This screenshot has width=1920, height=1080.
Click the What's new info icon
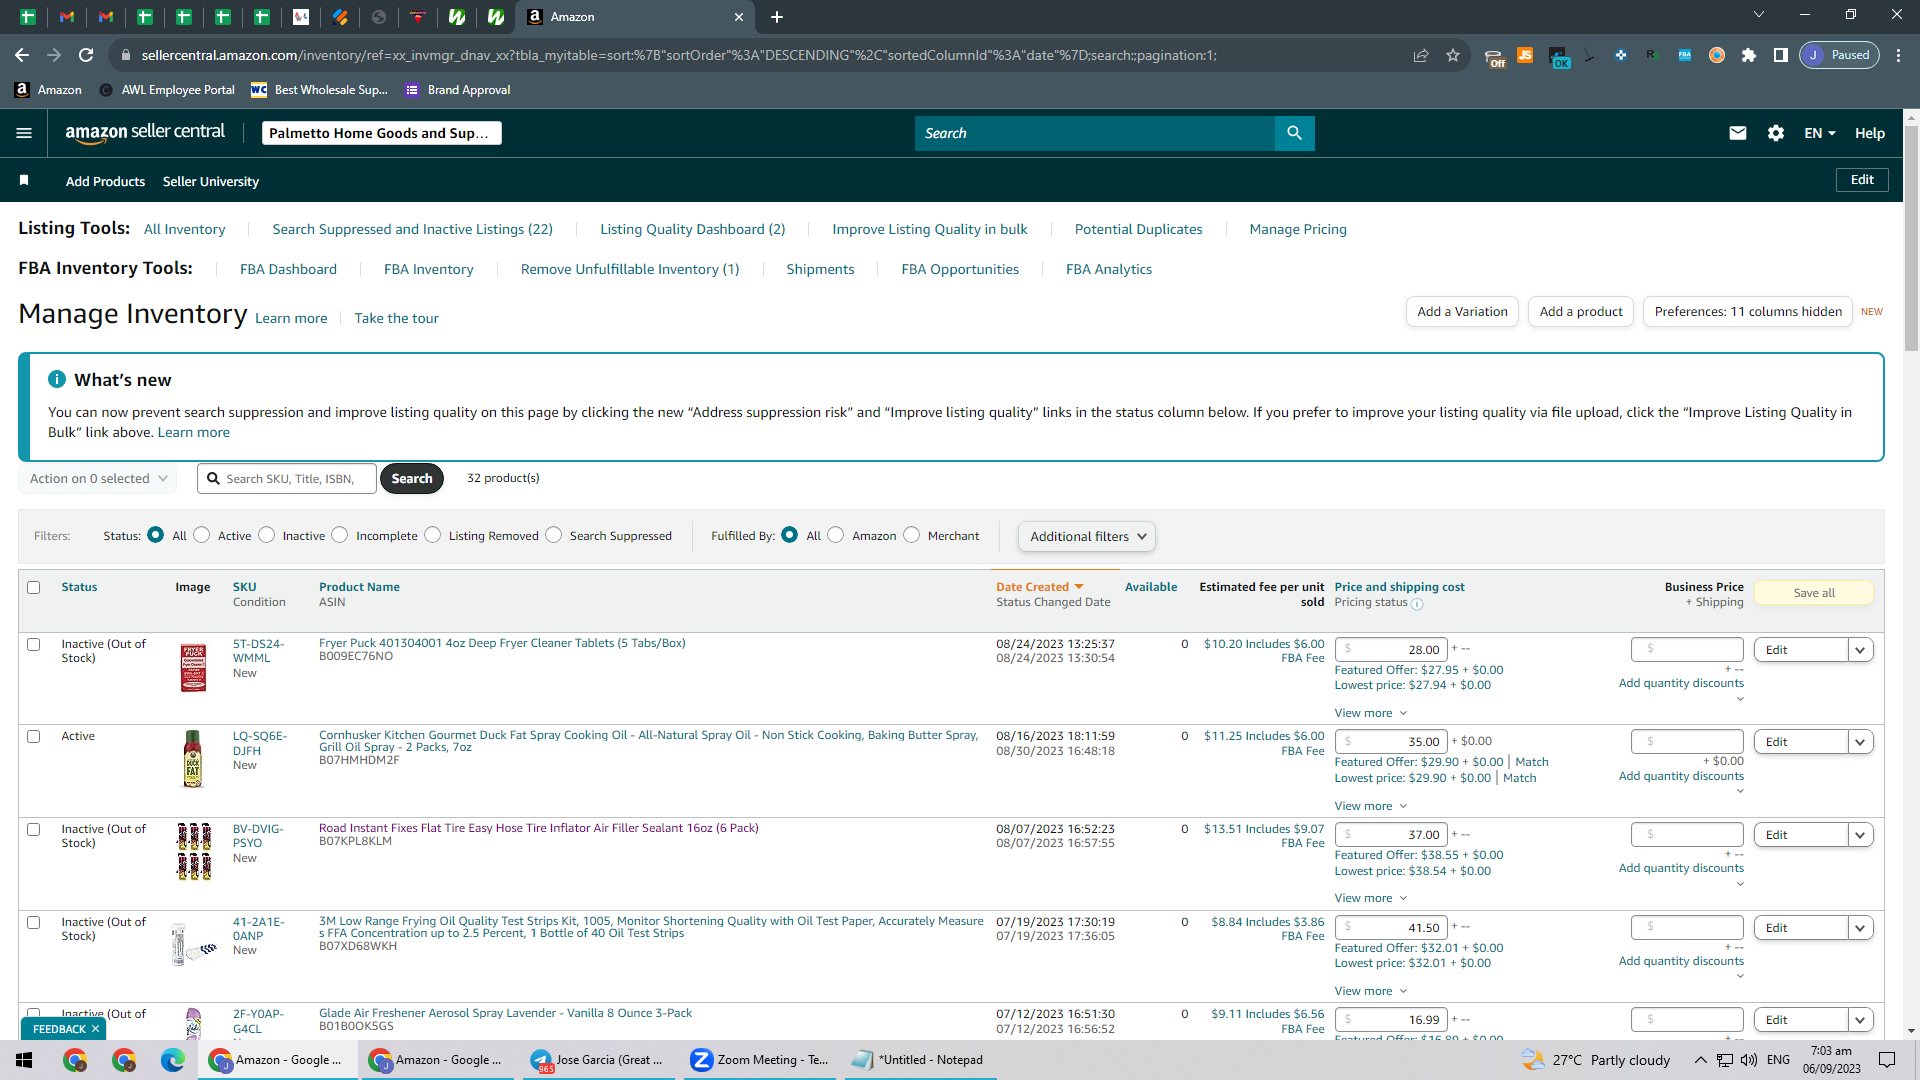point(57,379)
